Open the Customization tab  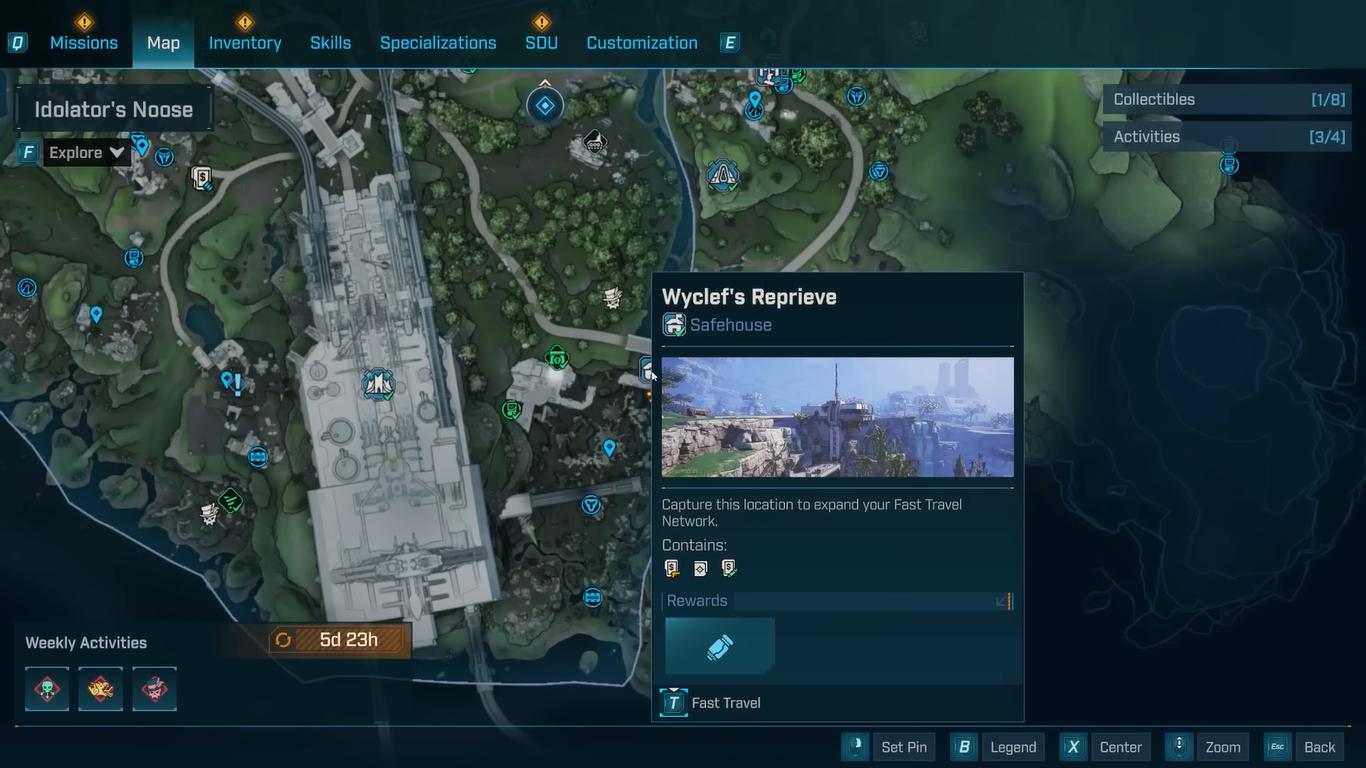pos(642,43)
